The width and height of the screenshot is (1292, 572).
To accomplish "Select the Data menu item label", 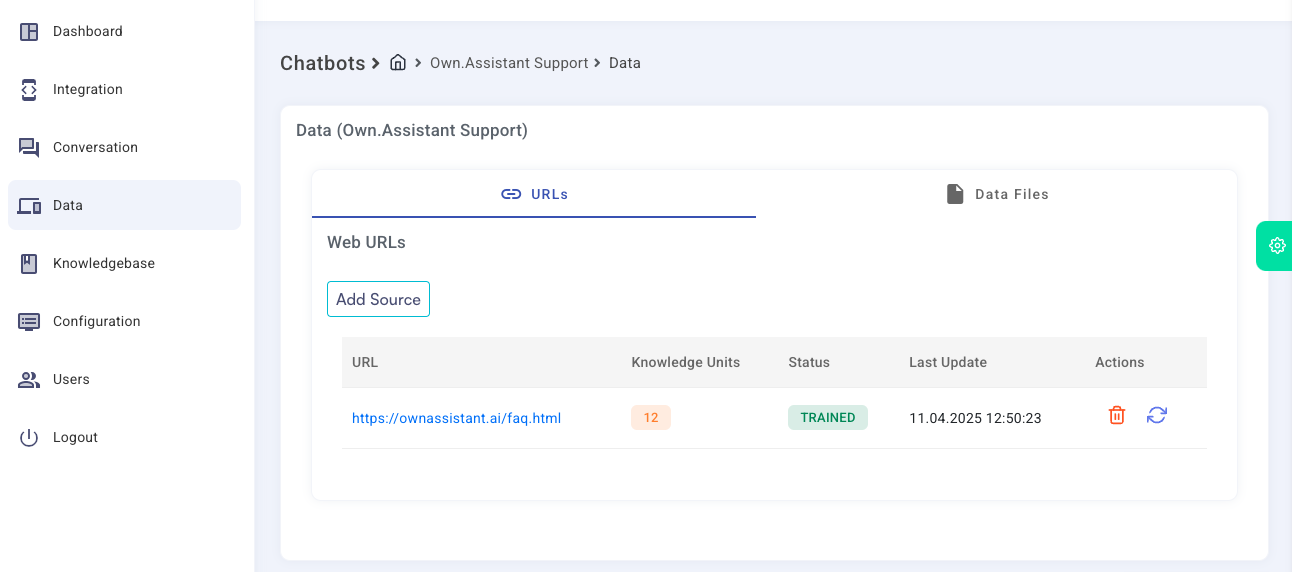I will tap(68, 205).
